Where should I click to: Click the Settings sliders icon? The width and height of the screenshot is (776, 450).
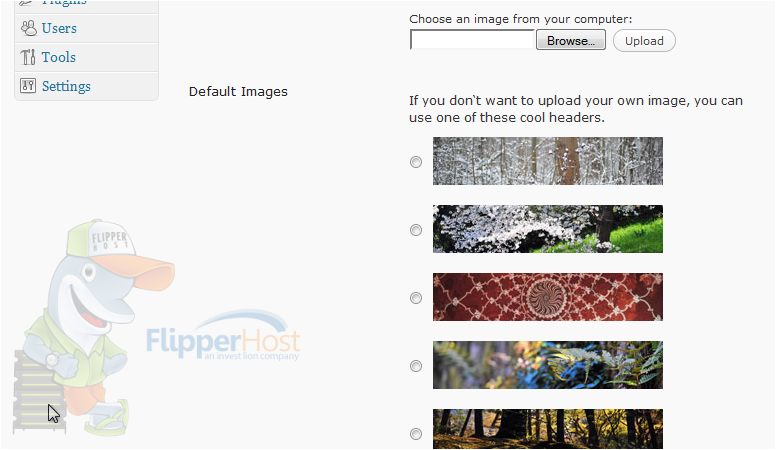pyautogui.click(x=28, y=86)
